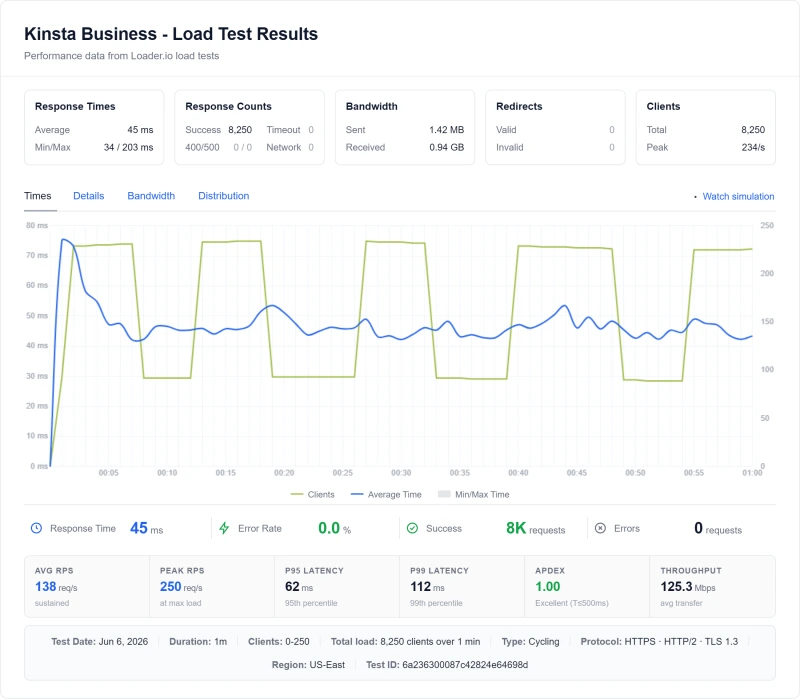Click the Test ID hash value
The height and width of the screenshot is (699, 800).
tap(465, 665)
